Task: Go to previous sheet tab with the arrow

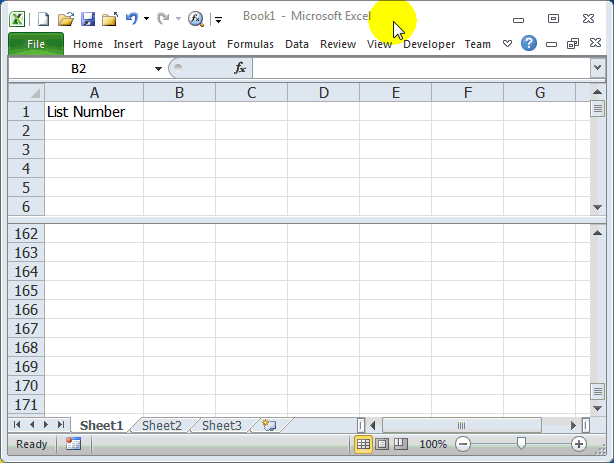Action: tap(32, 425)
